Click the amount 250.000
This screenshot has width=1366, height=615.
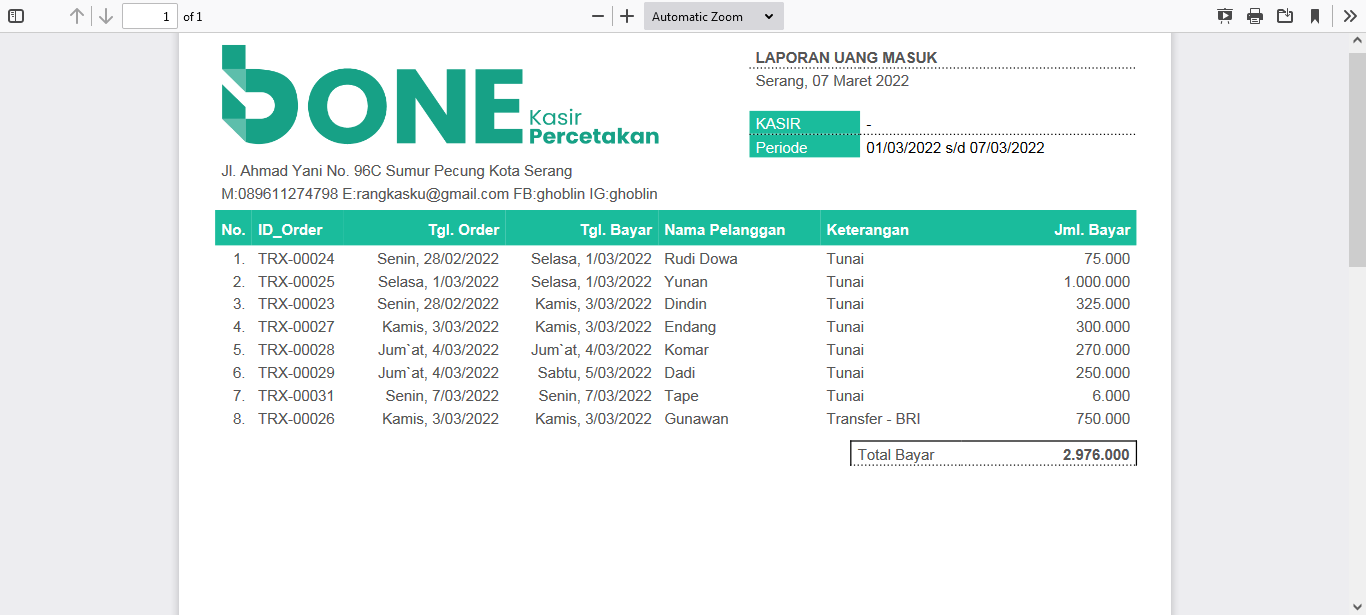pos(1103,373)
